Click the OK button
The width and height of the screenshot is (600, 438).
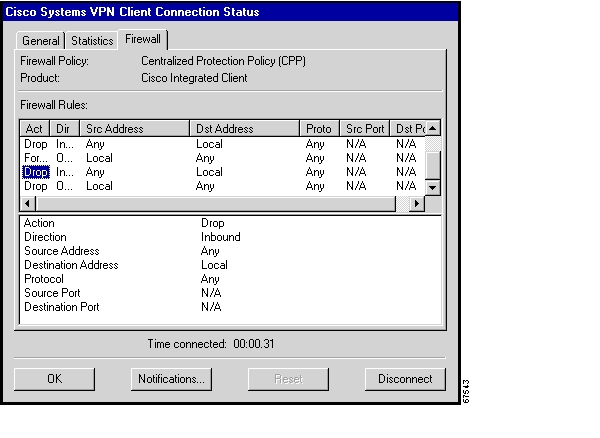coord(55,379)
